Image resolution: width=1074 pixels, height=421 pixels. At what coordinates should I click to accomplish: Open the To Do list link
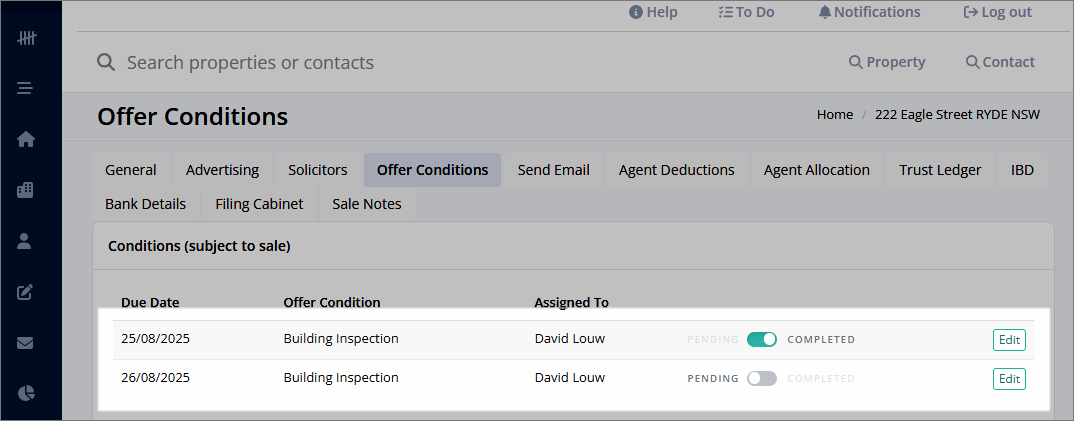746,12
